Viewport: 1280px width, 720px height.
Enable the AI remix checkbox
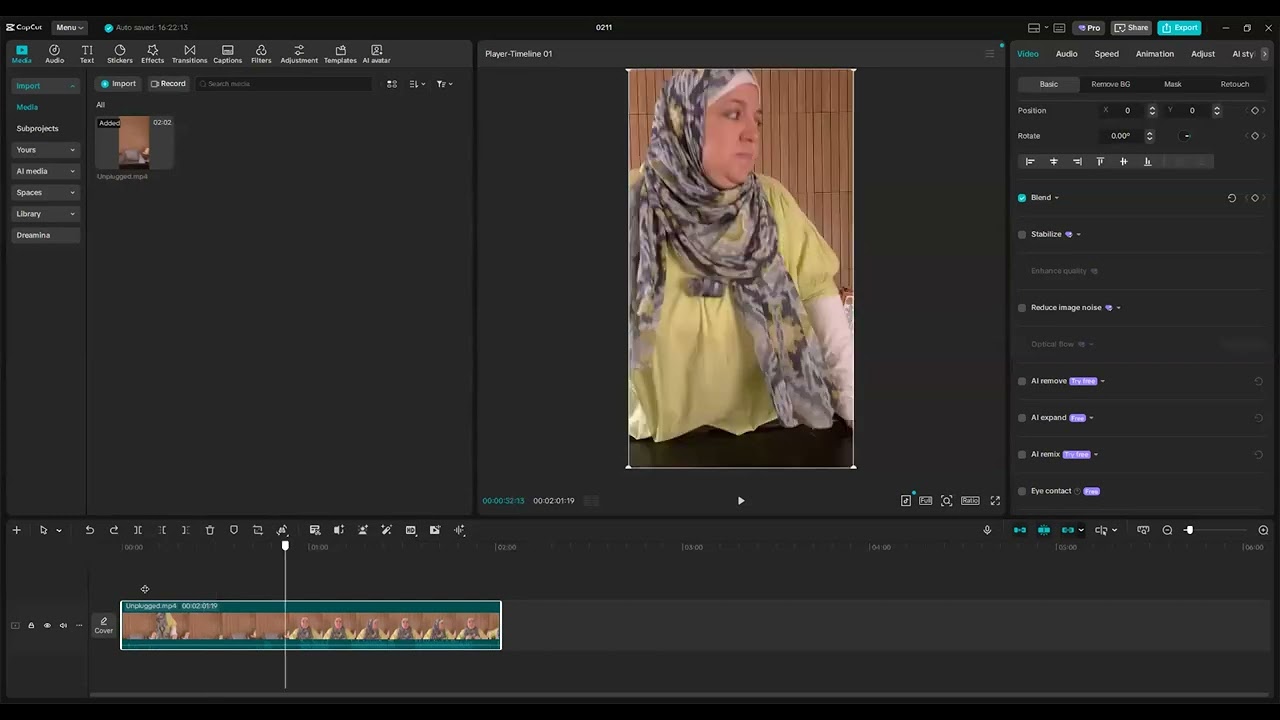[1022, 454]
